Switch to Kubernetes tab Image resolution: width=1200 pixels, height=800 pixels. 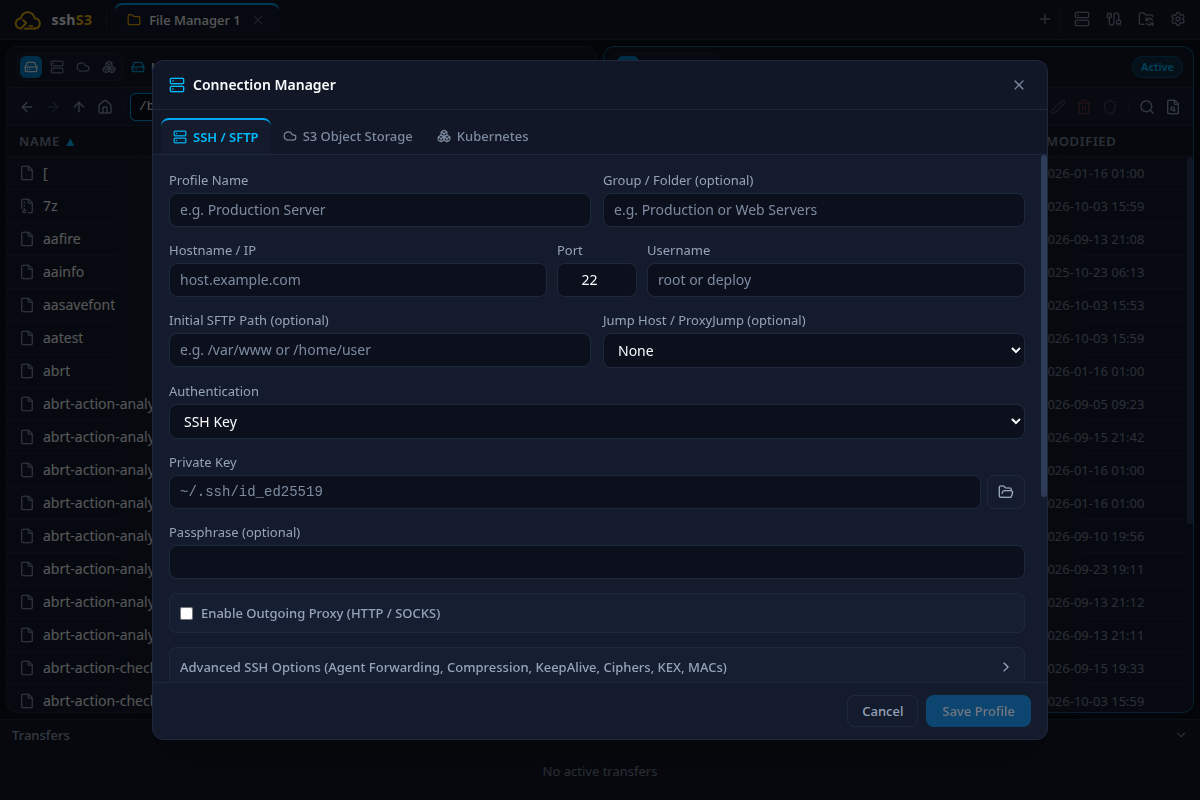click(x=483, y=136)
